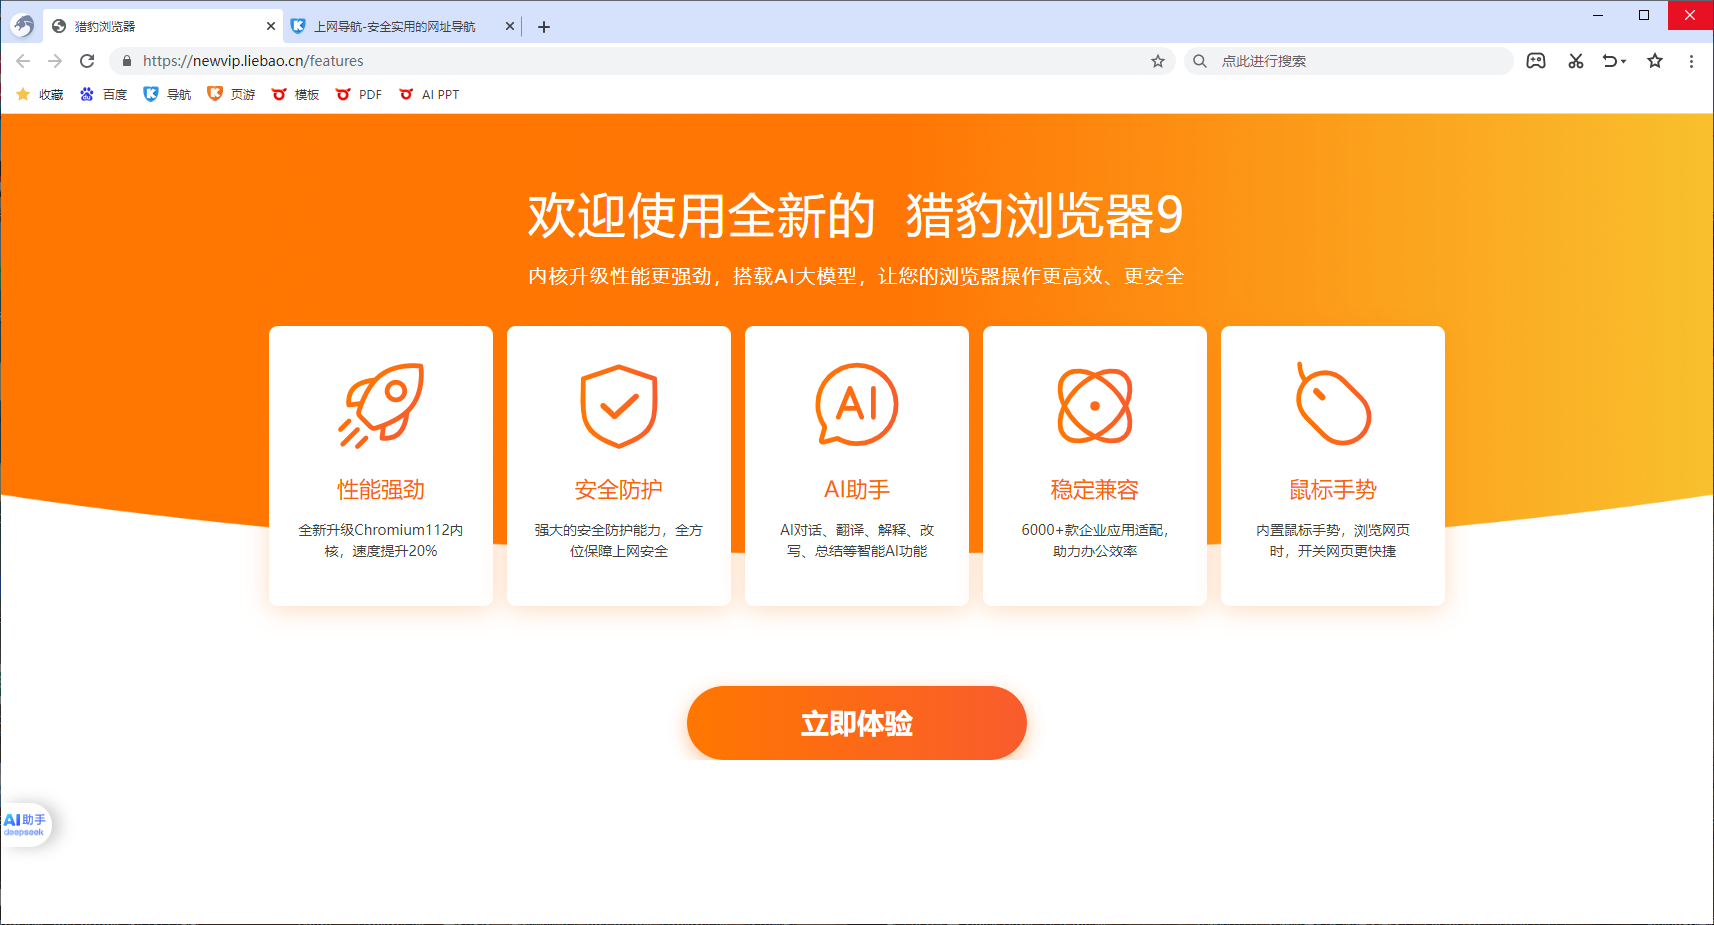This screenshot has width=1714, height=925.
Task: Open the toolbar favorites star icon
Action: coord(1655,61)
